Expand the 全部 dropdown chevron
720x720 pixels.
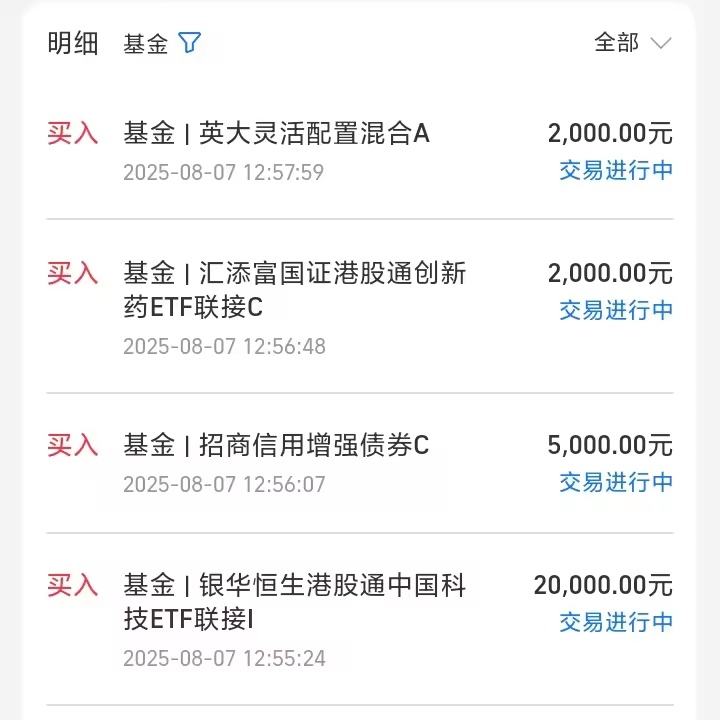pyautogui.click(x=660, y=43)
